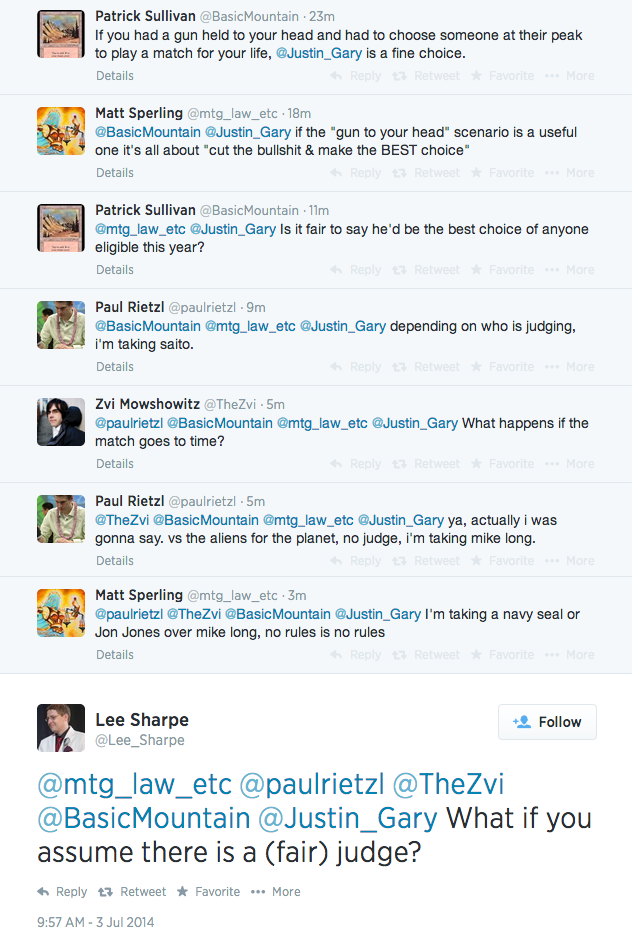Reply to Matt Sperling's 3m tweet
Screen dimensions: 632x933
click(356, 655)
